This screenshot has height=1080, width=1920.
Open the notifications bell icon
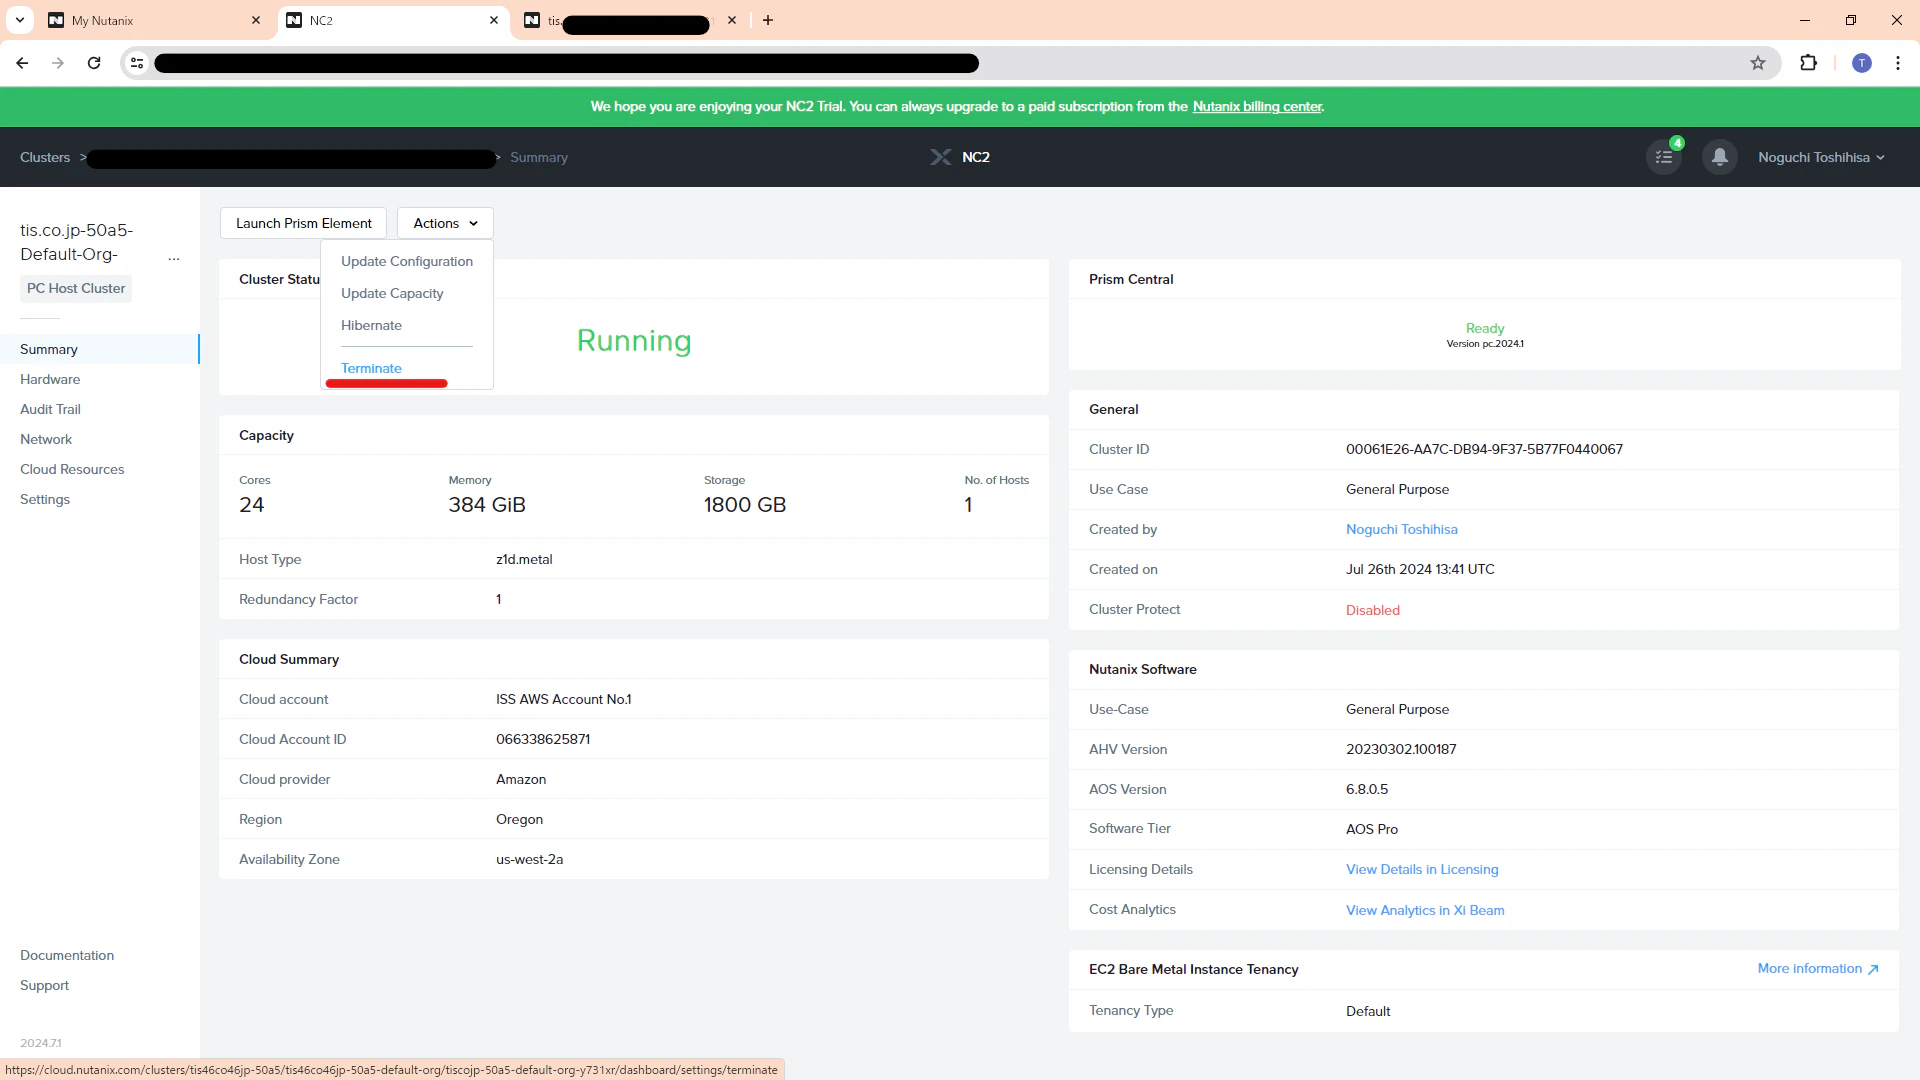1719,157
